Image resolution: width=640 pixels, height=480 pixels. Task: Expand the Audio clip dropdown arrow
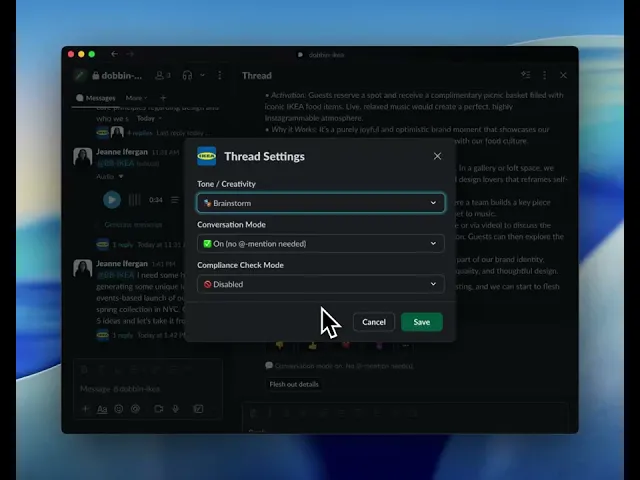click(x=121, y=176)
